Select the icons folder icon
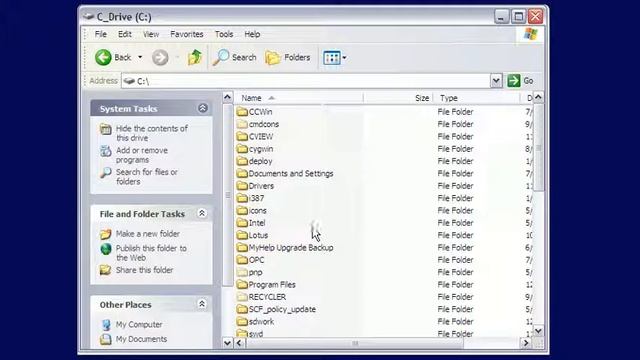This screenshot has width=640, height=360. 242,210
